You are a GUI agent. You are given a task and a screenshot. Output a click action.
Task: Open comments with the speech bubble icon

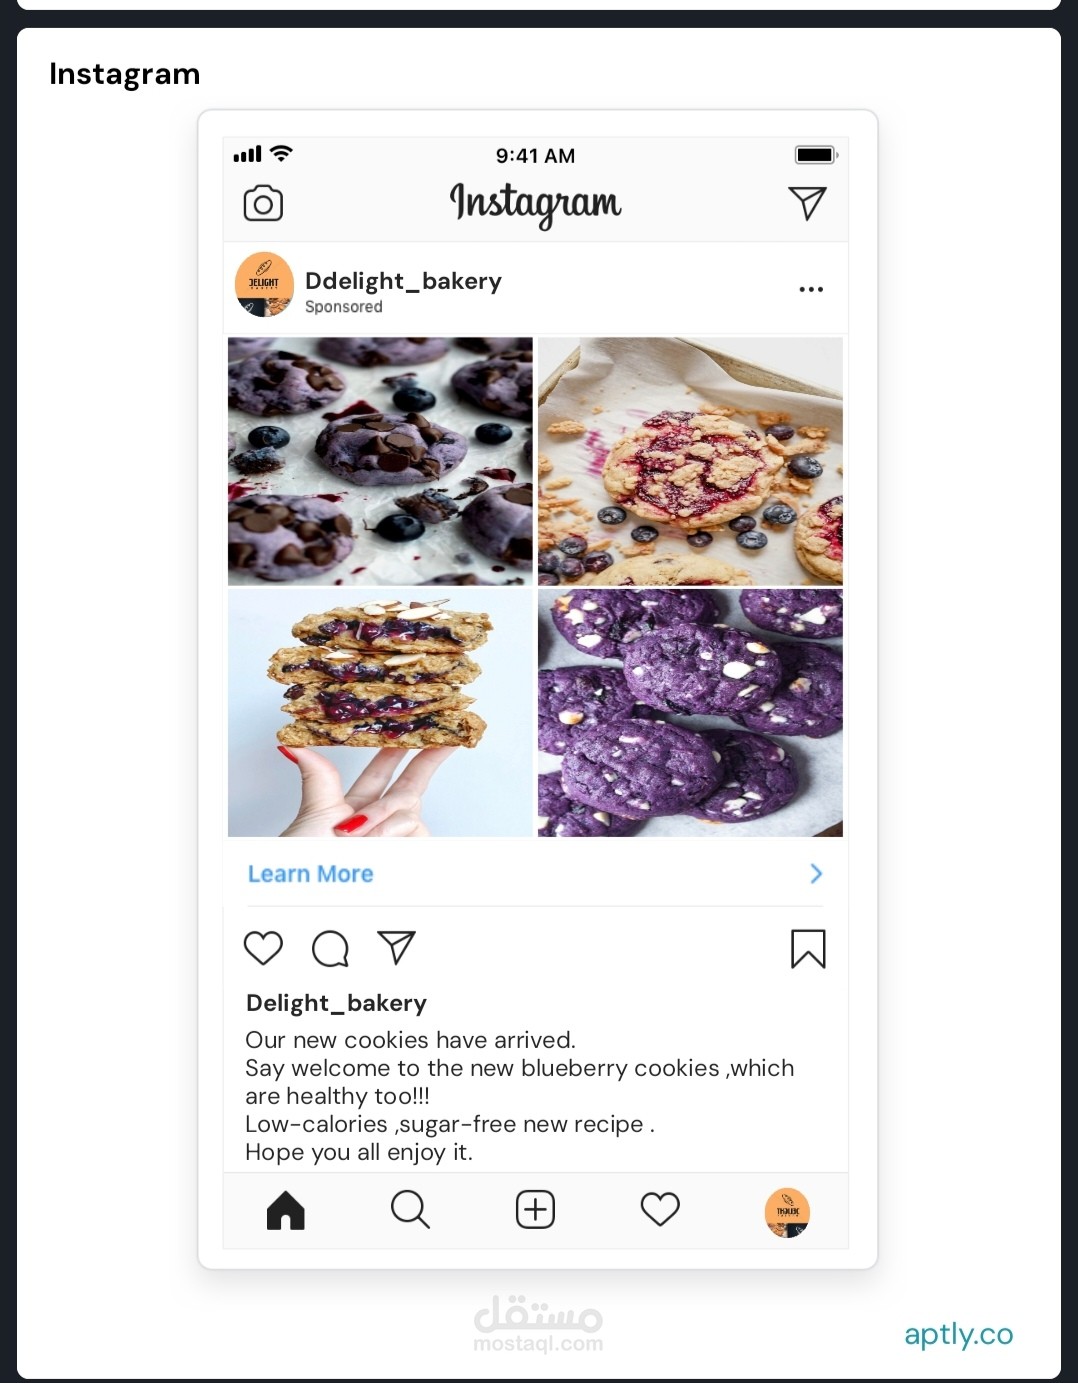pos(330,948)
